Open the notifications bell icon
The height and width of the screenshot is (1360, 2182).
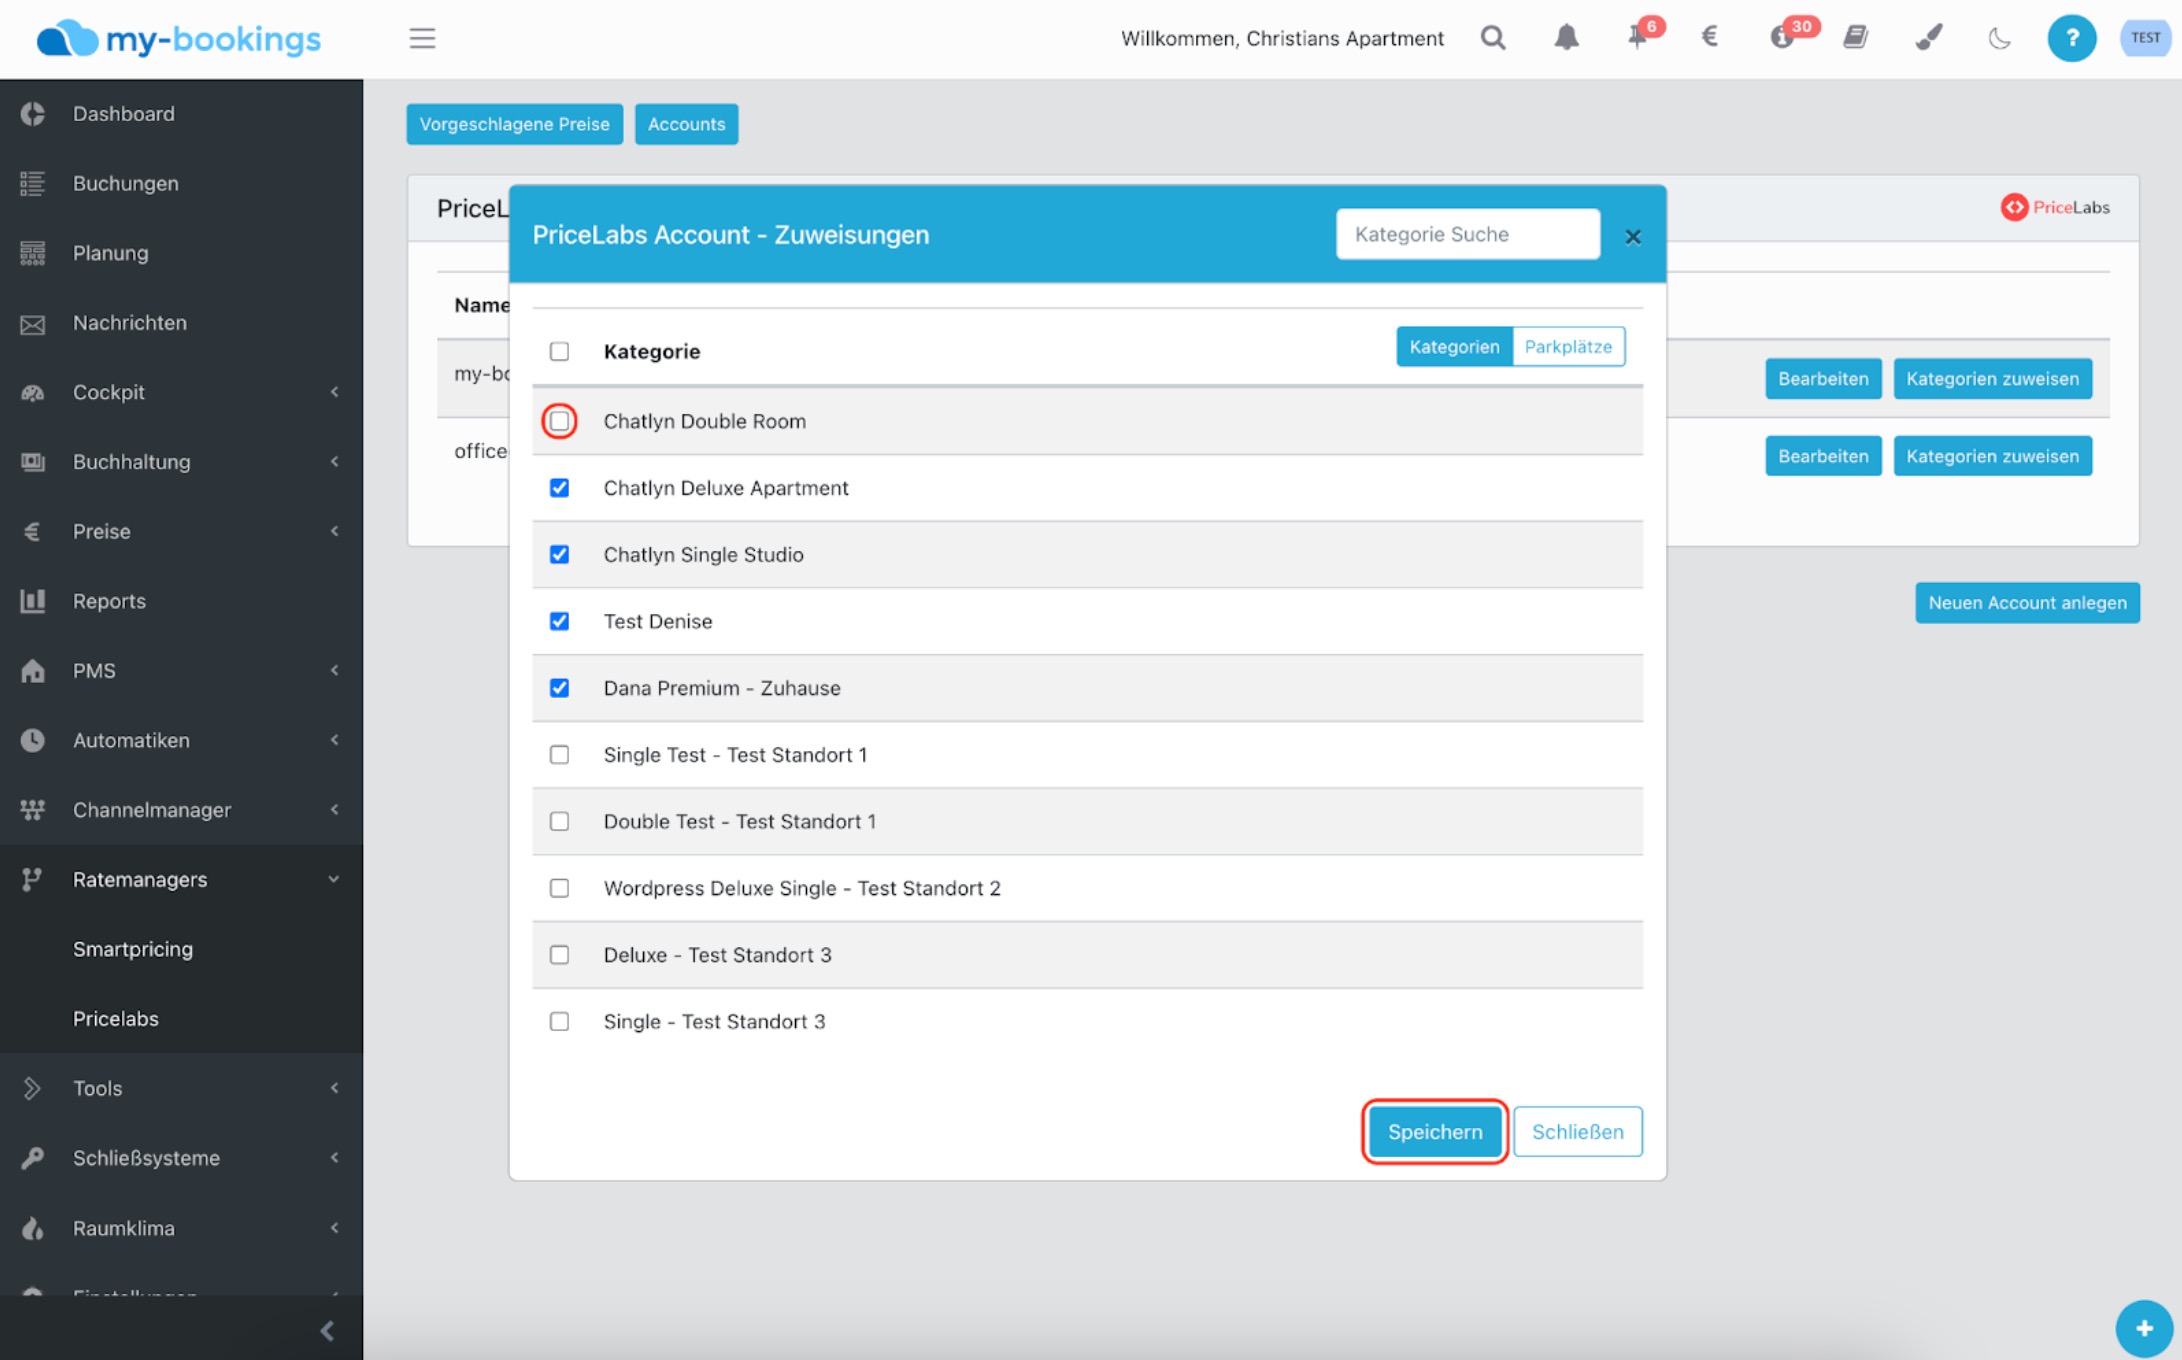(1566, 38)
